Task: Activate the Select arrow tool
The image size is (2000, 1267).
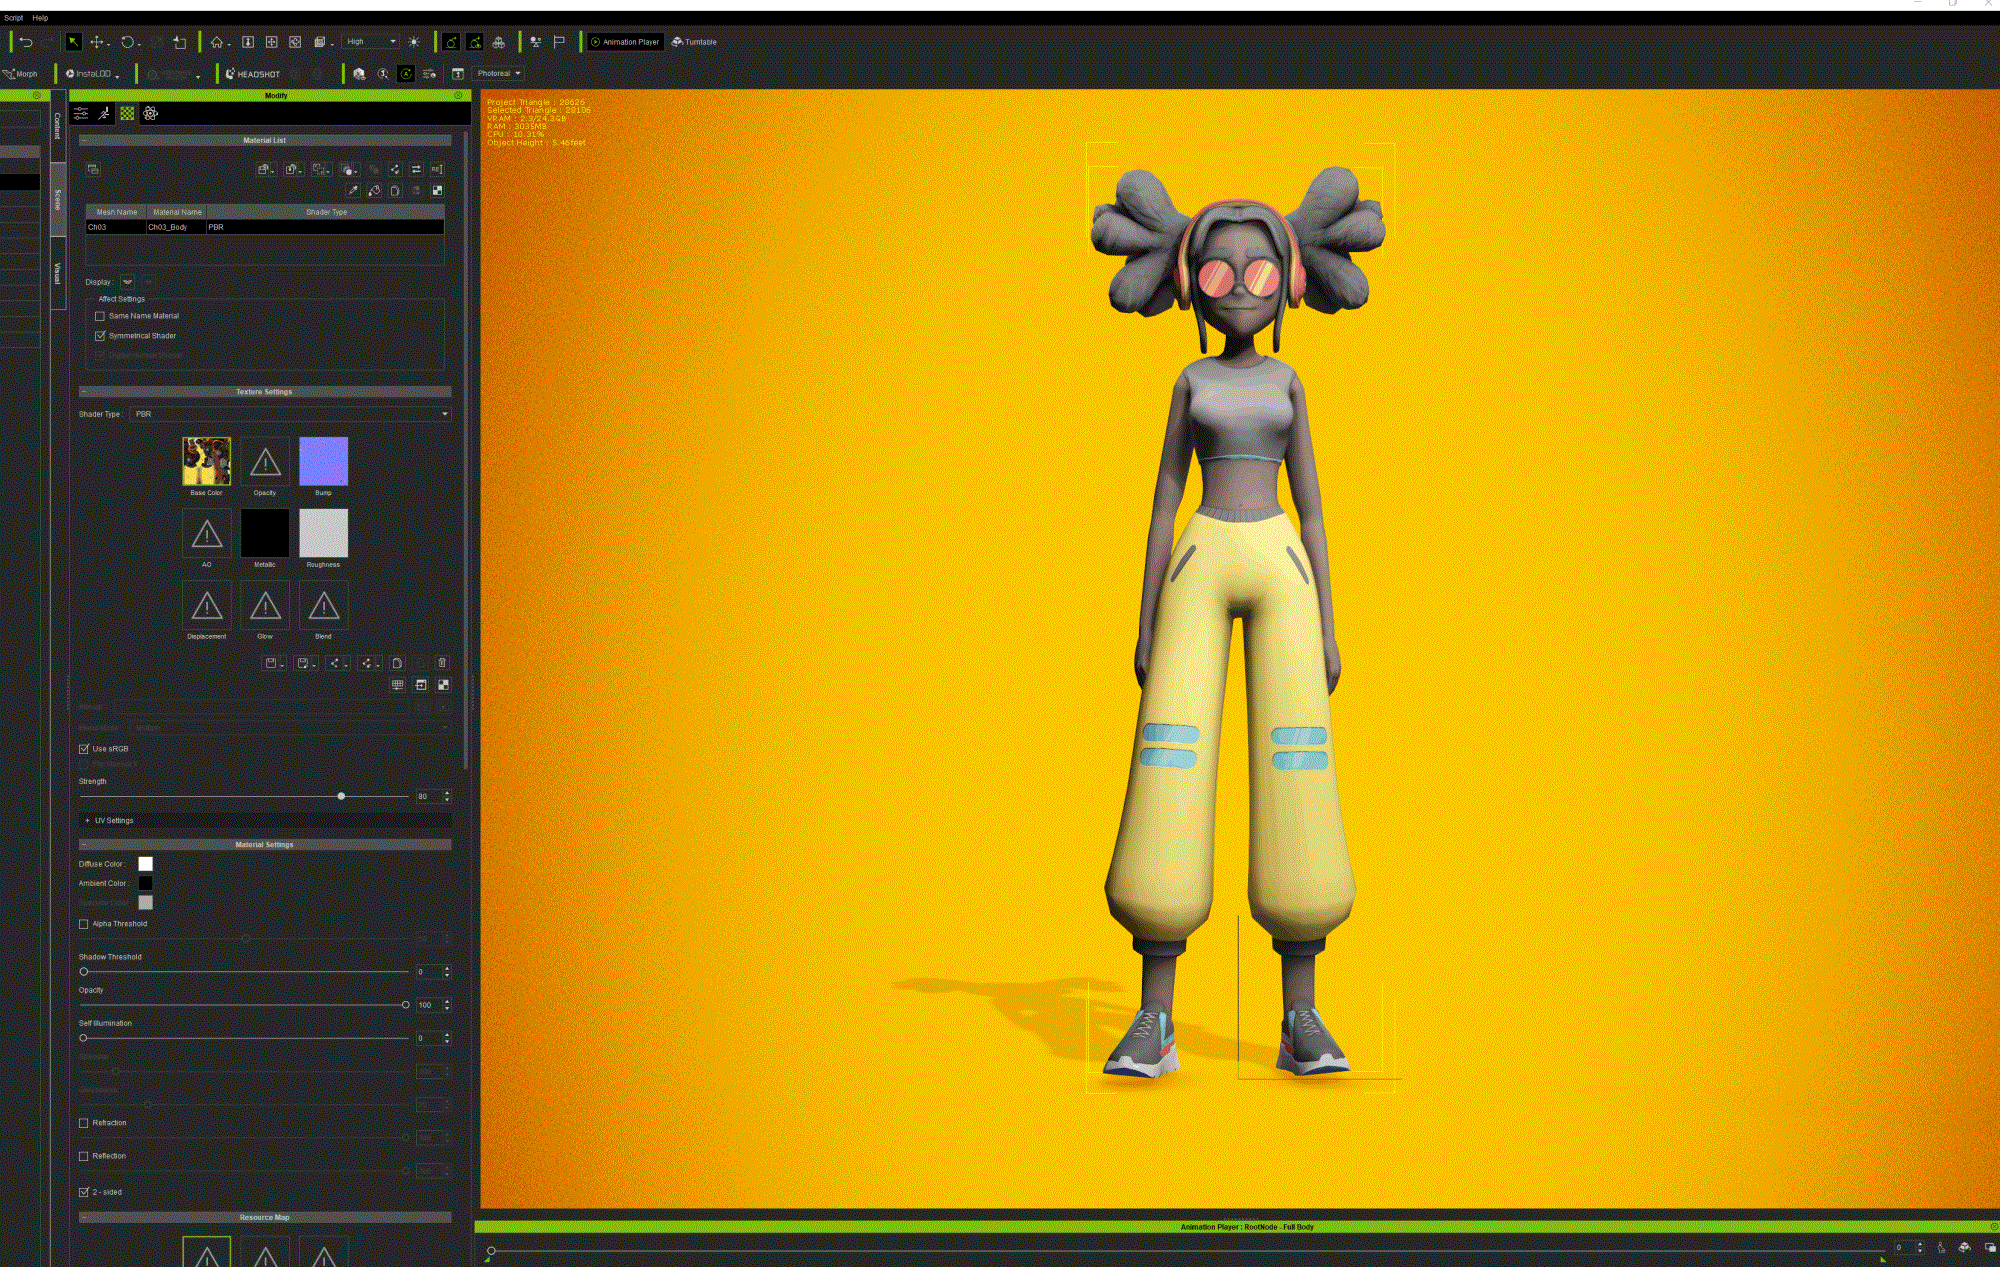Action: coord(73,42)
